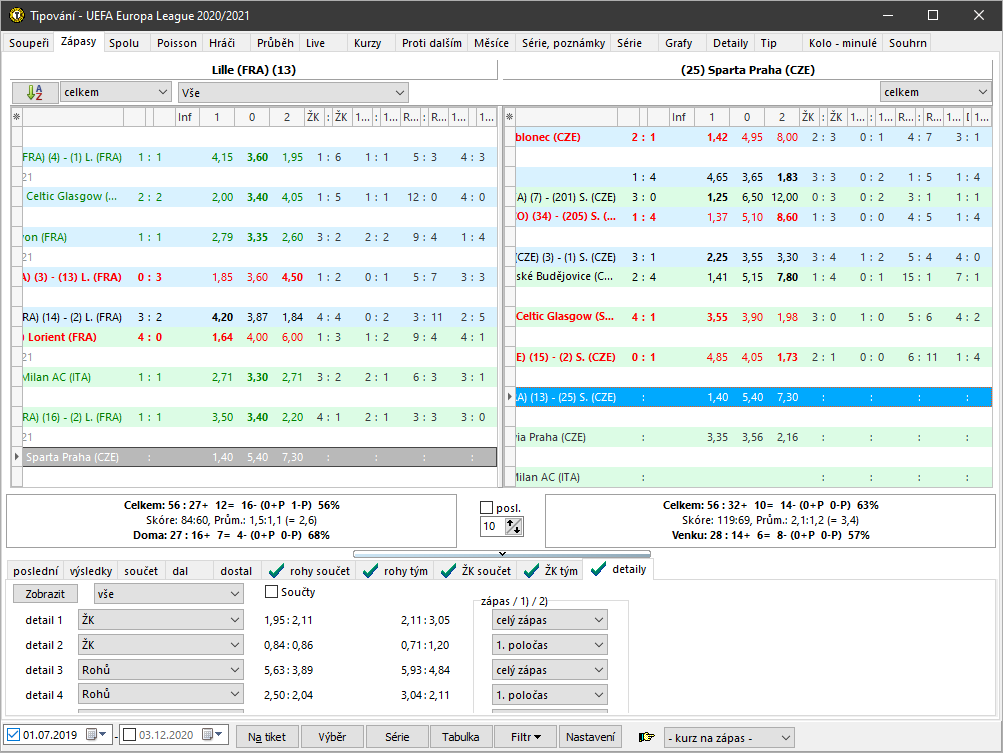
Task: Tick the 'Součty' checkbox
Action: pos(272,592)
